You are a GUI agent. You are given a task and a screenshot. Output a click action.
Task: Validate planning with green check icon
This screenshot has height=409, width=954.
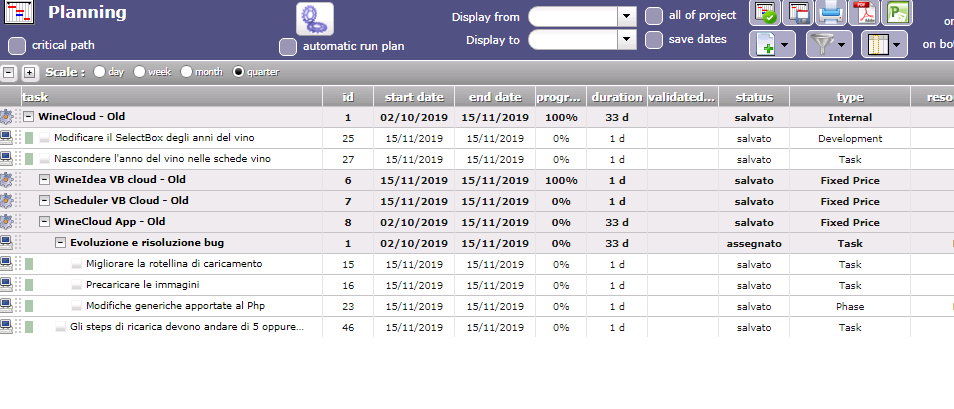click(x=765, y=13)
